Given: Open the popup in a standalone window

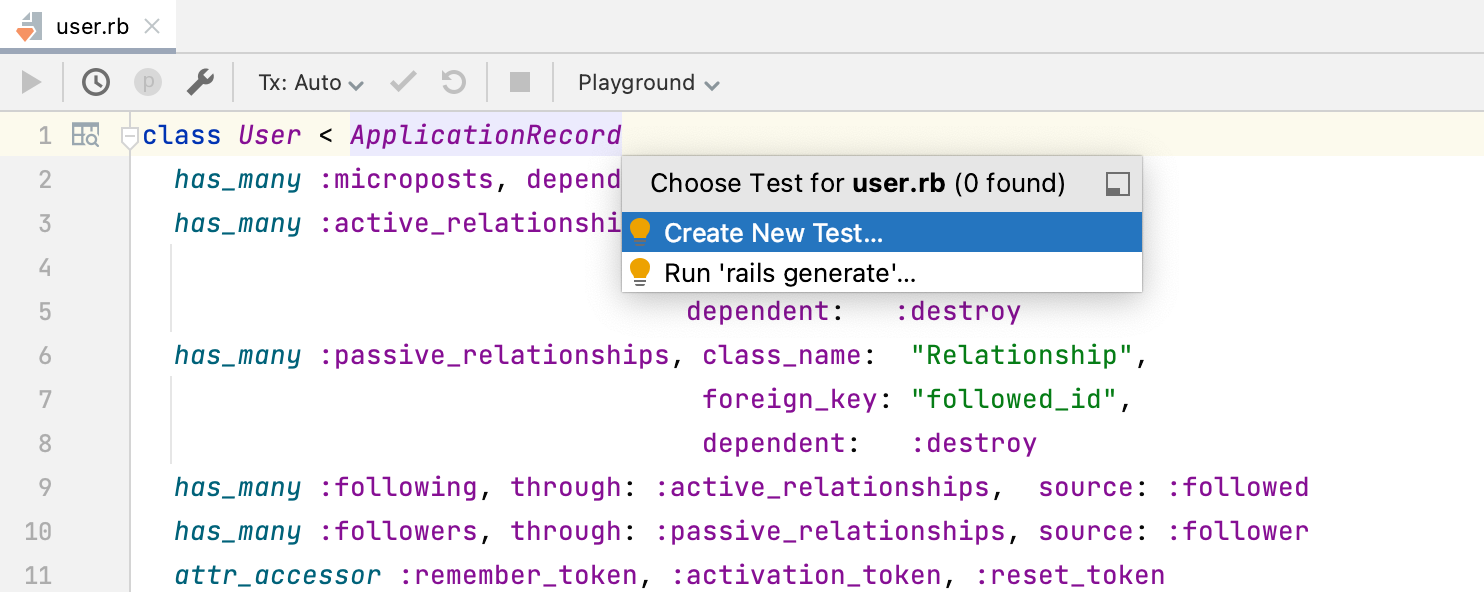Looking at the screenshot, I should tap(1117, 184).
